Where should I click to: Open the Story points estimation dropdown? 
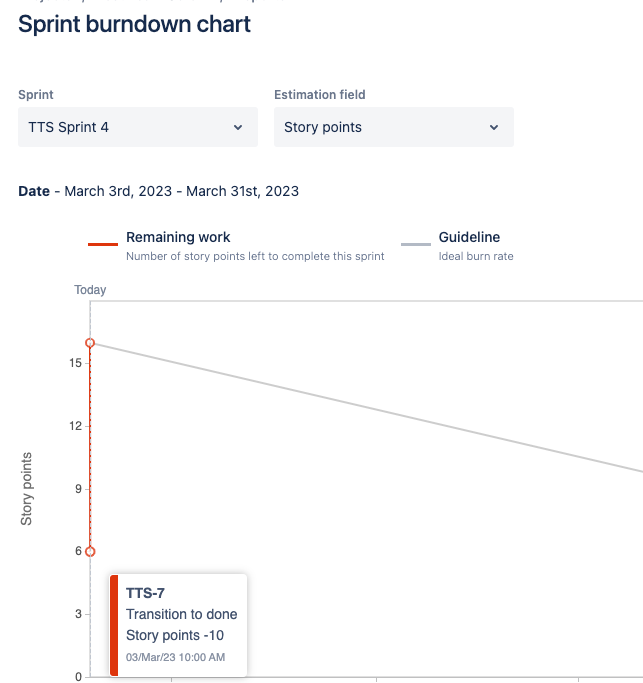point(394,127)
